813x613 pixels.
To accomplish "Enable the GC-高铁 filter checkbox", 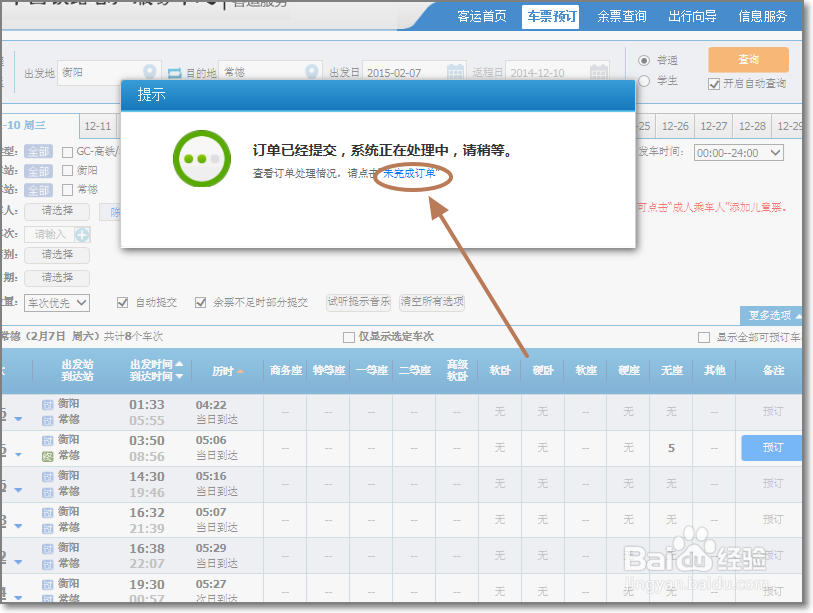I will (68, 151).
